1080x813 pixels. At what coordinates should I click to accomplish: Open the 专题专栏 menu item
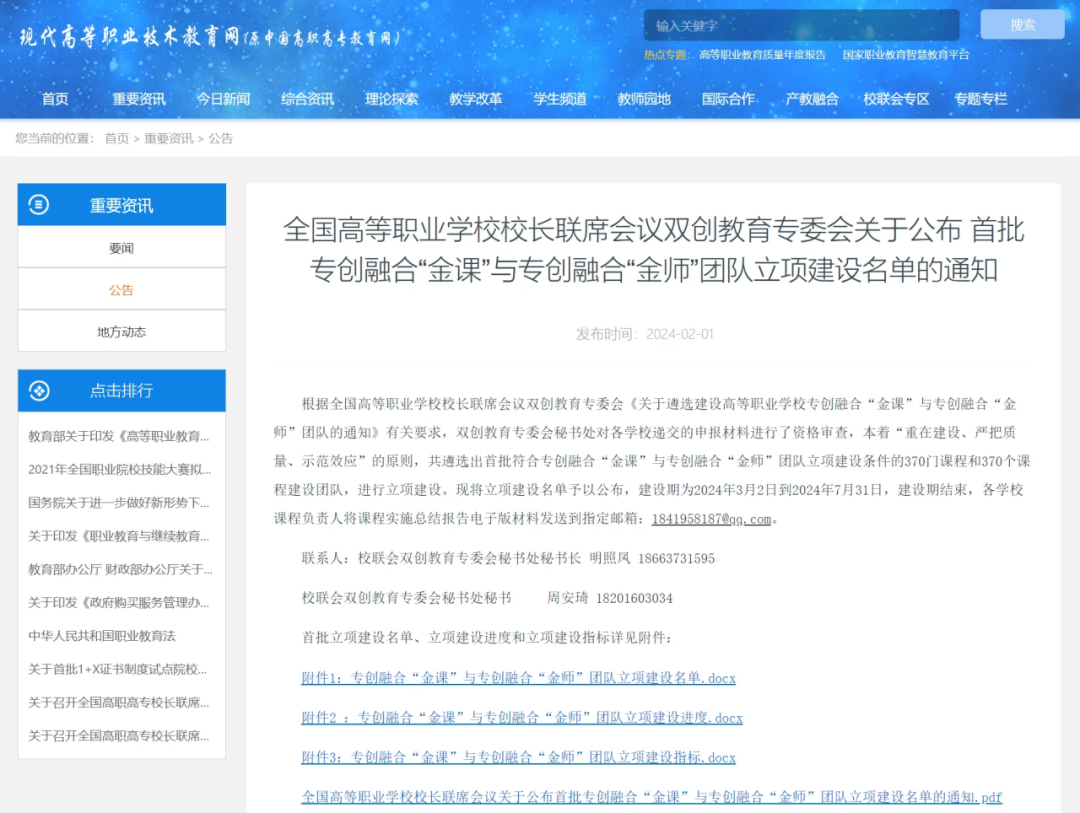pyautogui.click(x=981, y=99)
